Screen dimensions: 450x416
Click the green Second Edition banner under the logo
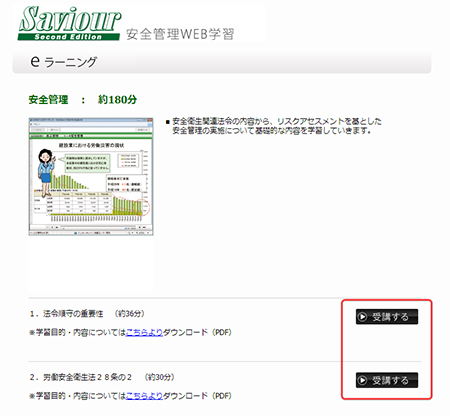point(68,37)
